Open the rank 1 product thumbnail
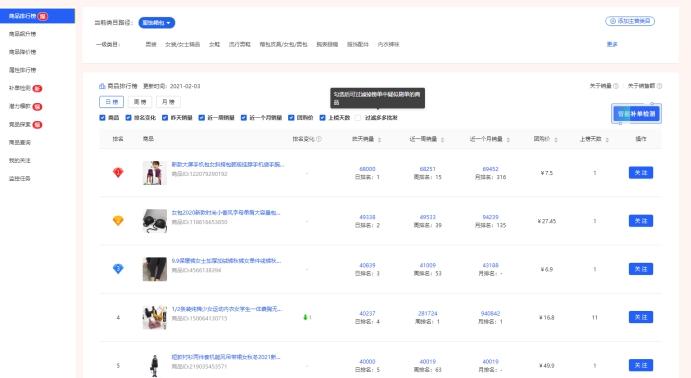691x378 pixels. 155,173
